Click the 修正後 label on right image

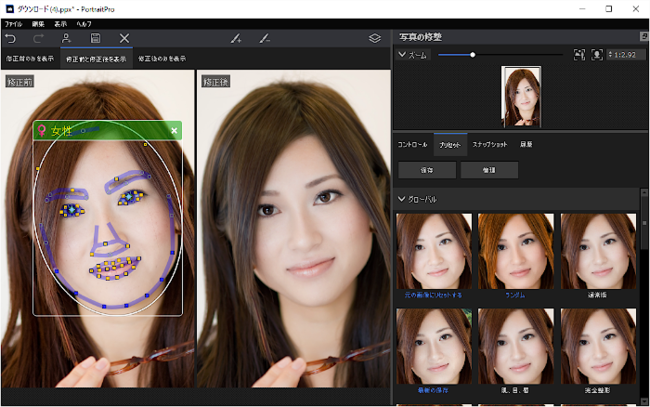coord(216,82)
